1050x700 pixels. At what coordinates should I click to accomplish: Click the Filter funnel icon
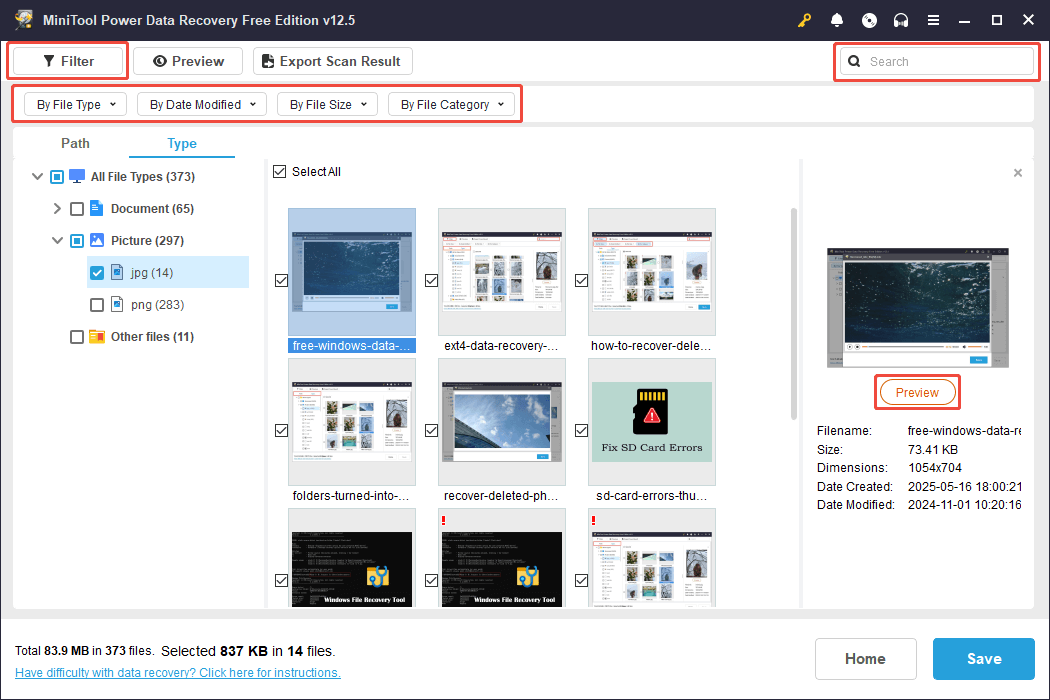(47, 60)
